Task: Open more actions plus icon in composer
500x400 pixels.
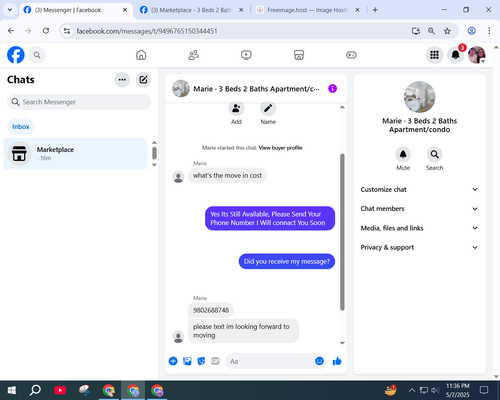Action: pyautogui.click(x=173, y=361)
